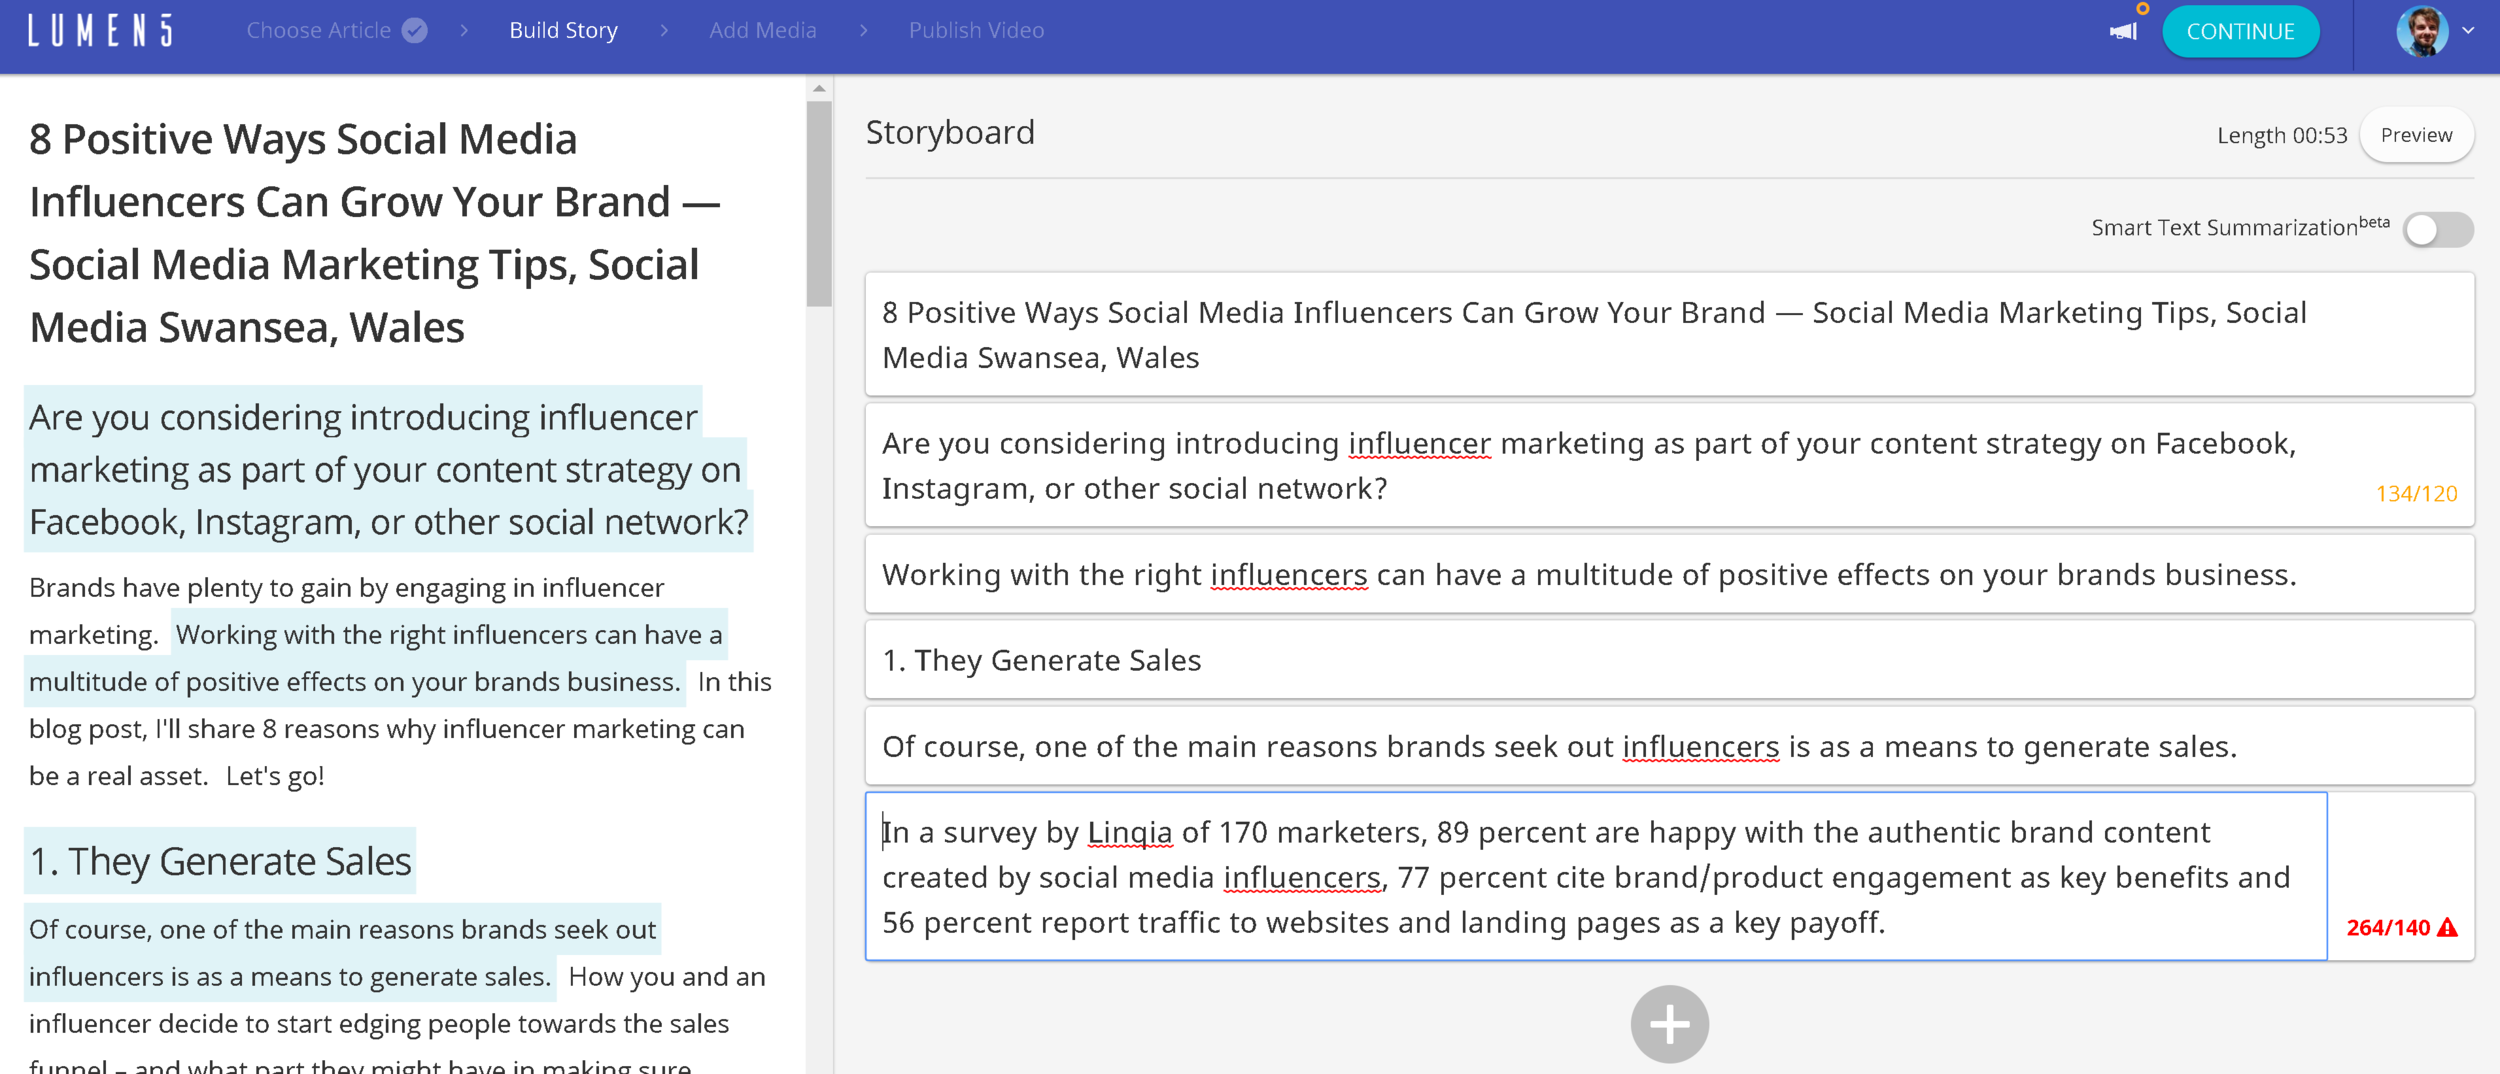Click the 134/120 character counter
2500x1074 pixels.
coord(2416,494)
